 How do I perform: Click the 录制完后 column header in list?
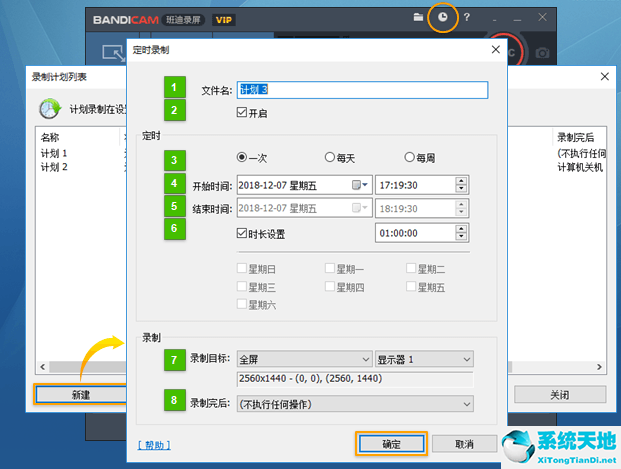tap(575, 137)
